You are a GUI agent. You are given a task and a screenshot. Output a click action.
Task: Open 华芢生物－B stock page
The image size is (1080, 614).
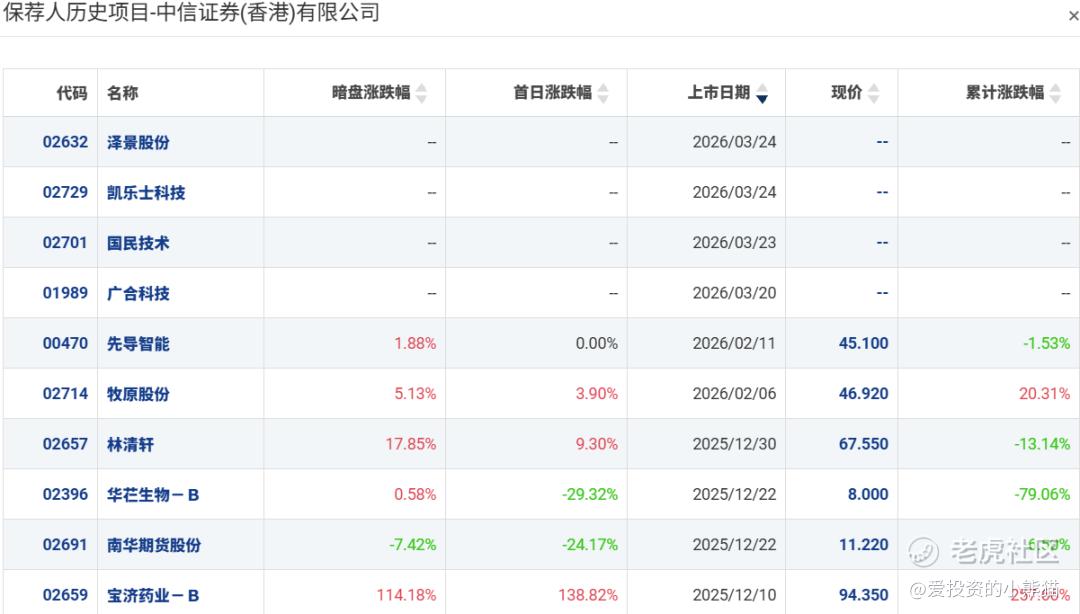(153, 495)
